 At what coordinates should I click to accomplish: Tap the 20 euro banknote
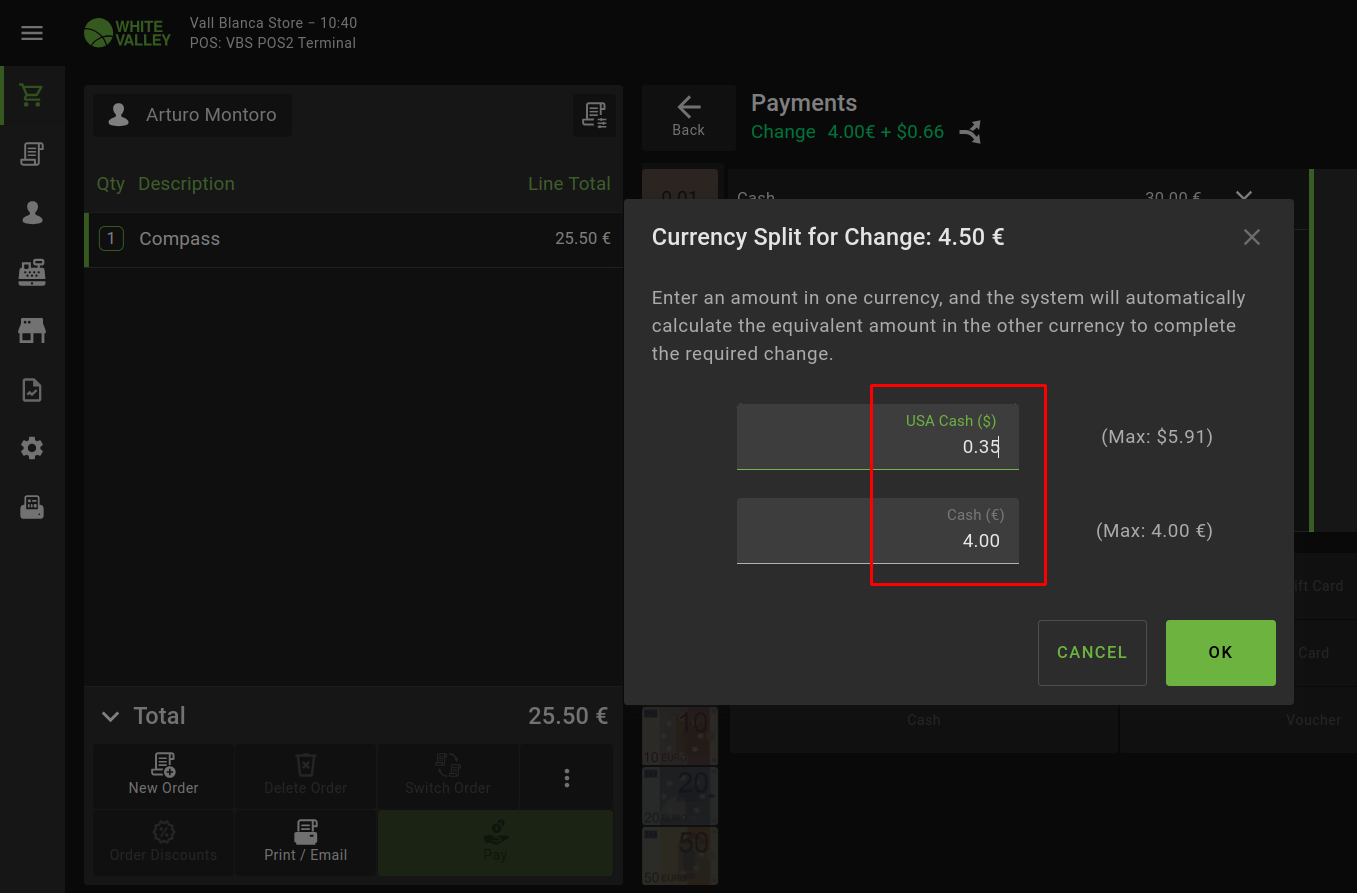(680, 796)
